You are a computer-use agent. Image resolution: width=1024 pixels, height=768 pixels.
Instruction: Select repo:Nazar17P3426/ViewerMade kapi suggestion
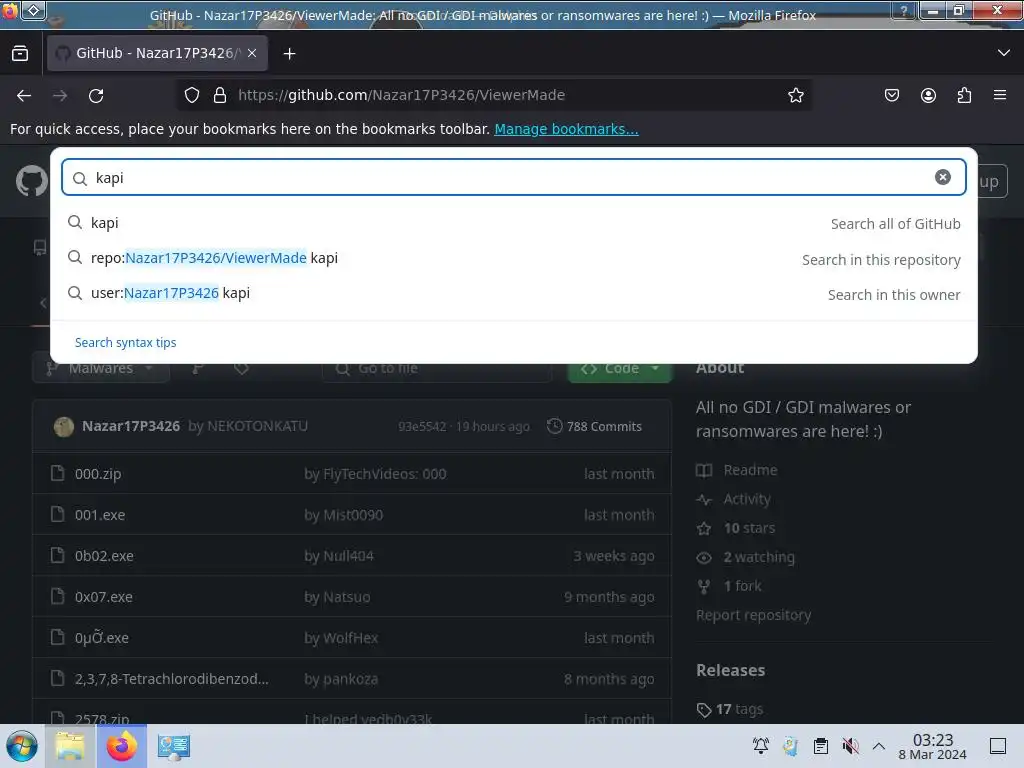514,259
